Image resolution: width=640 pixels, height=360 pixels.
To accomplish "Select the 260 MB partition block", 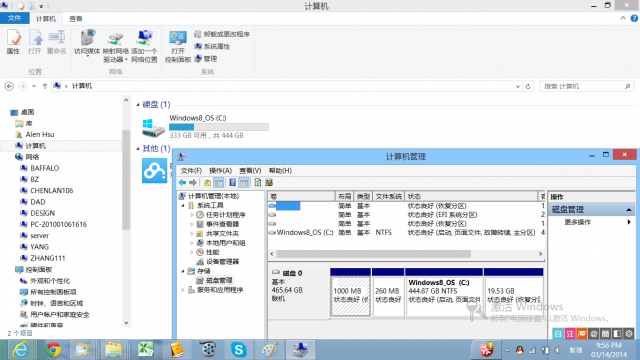I will [x=388, y=292].
